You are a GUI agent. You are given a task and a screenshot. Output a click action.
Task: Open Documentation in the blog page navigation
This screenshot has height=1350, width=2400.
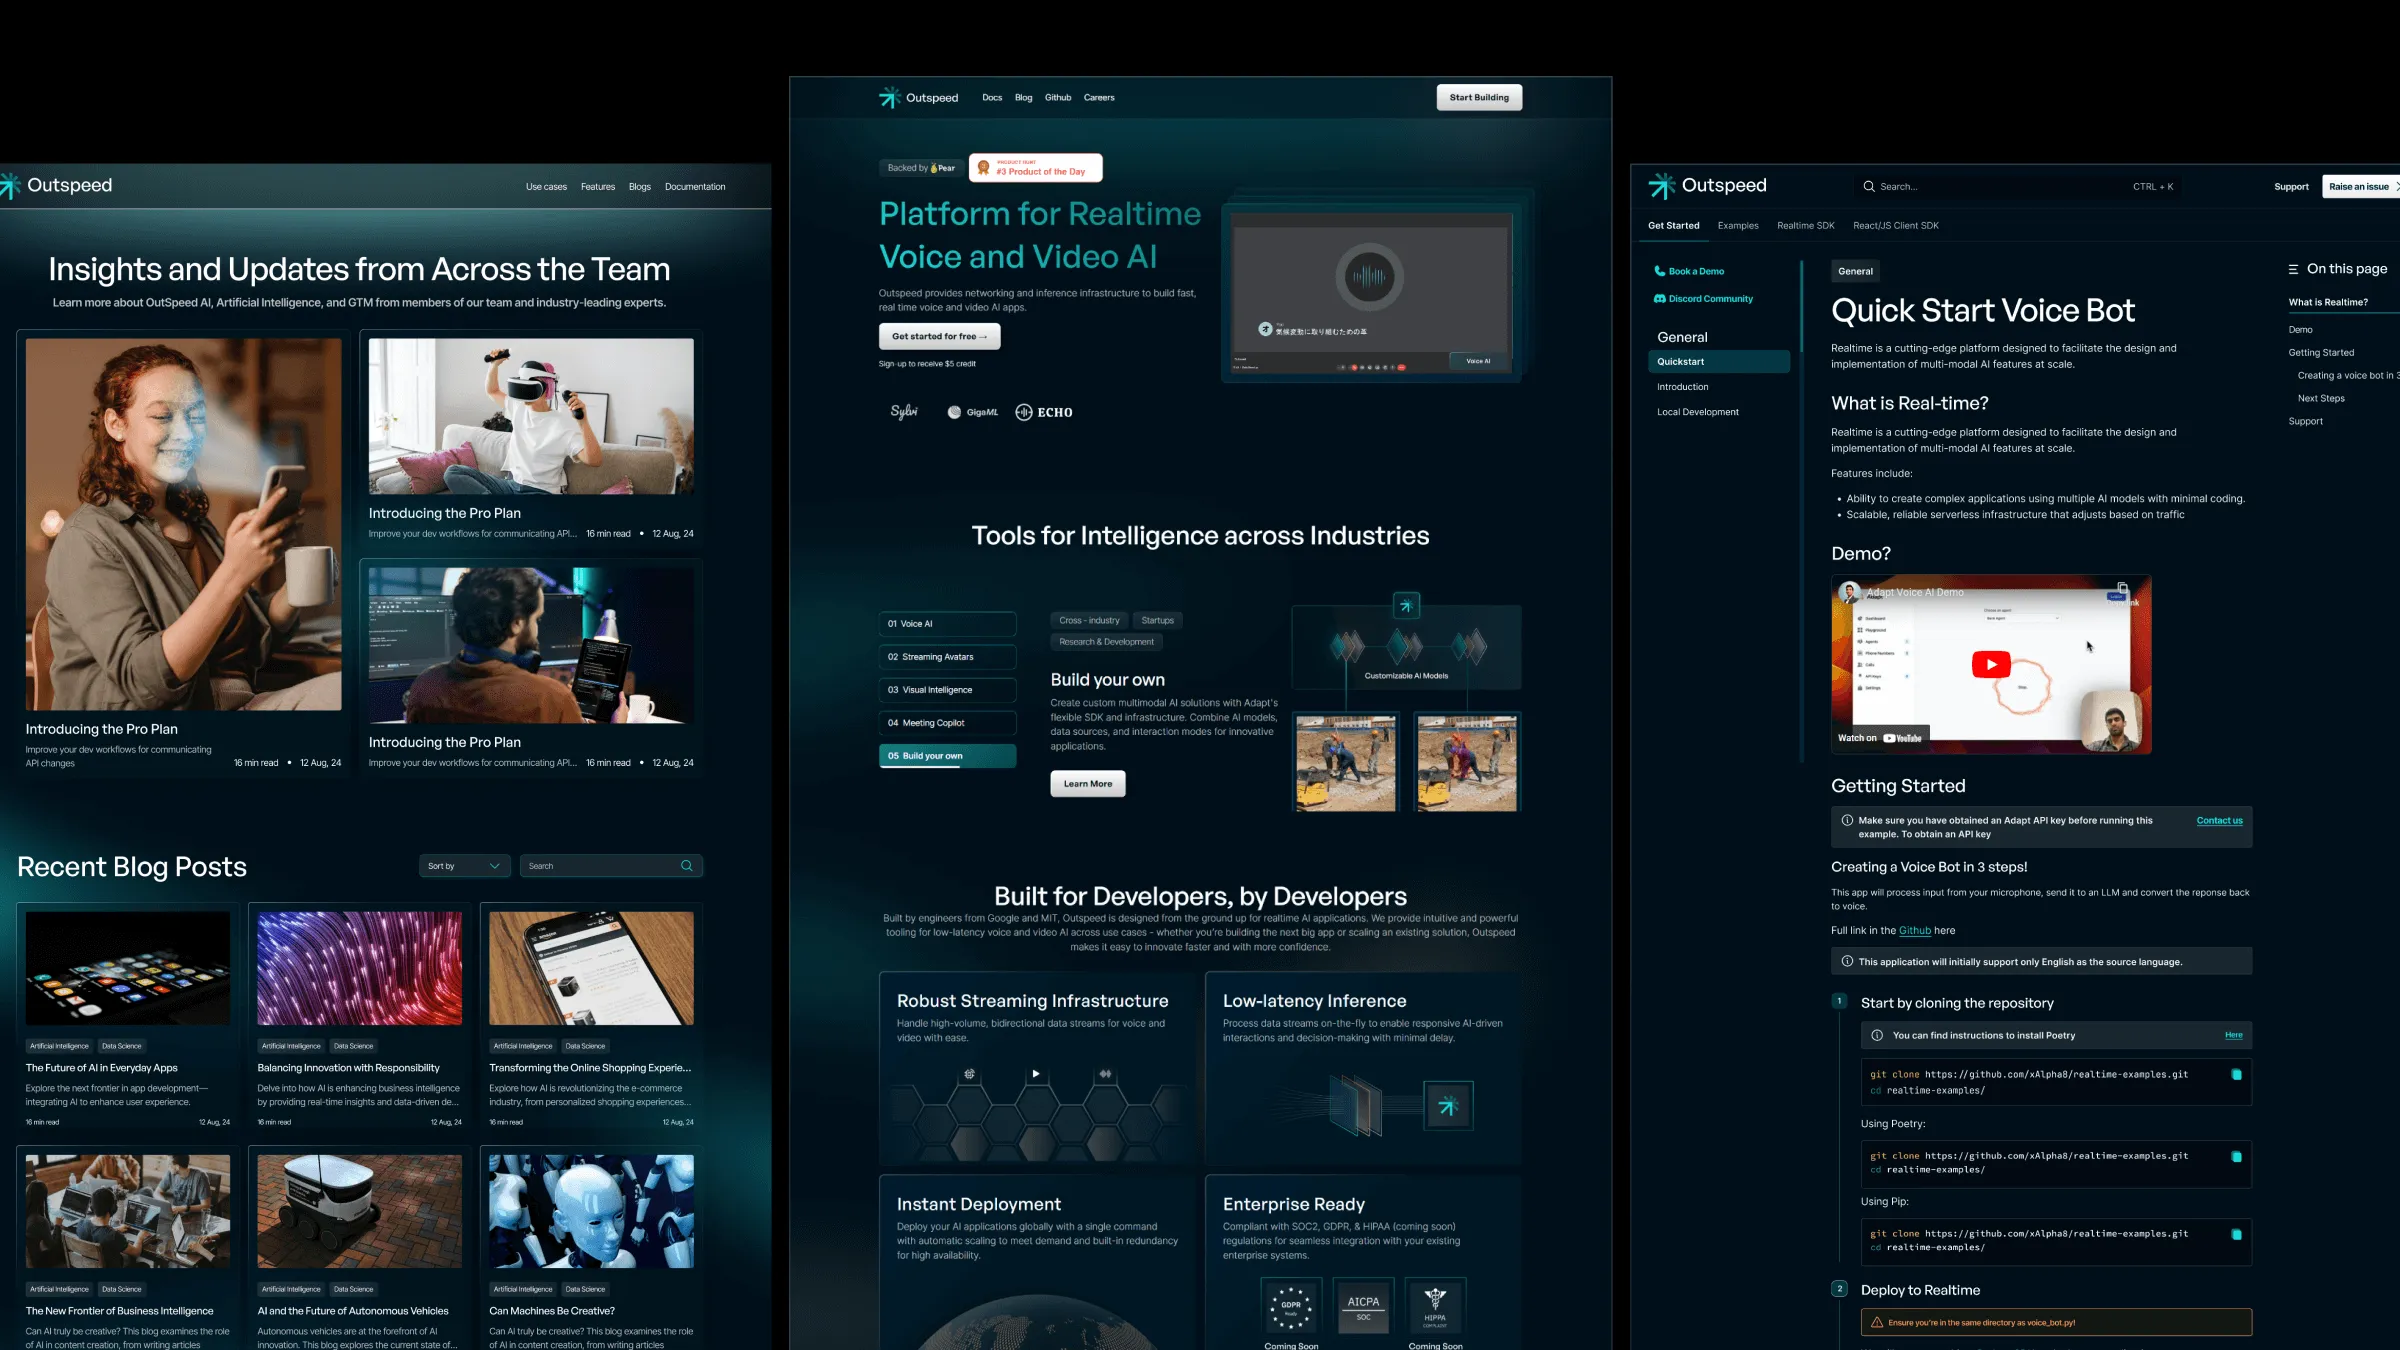pos(695,187)
